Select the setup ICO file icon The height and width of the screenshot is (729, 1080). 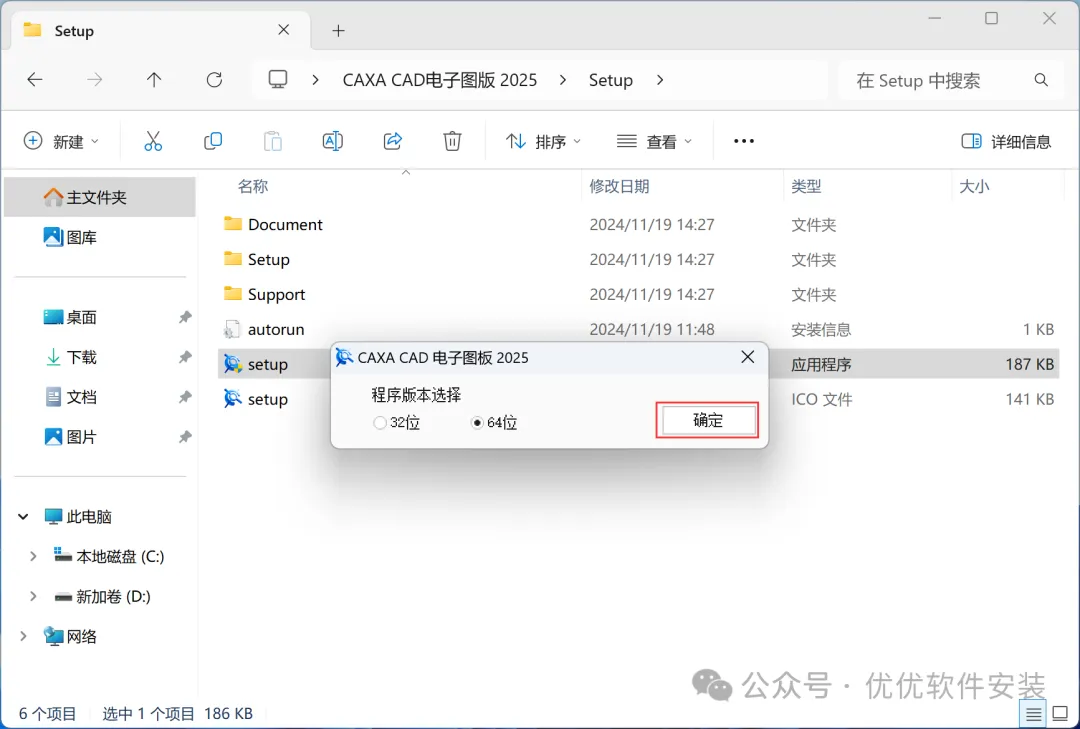tap(233, 398)
